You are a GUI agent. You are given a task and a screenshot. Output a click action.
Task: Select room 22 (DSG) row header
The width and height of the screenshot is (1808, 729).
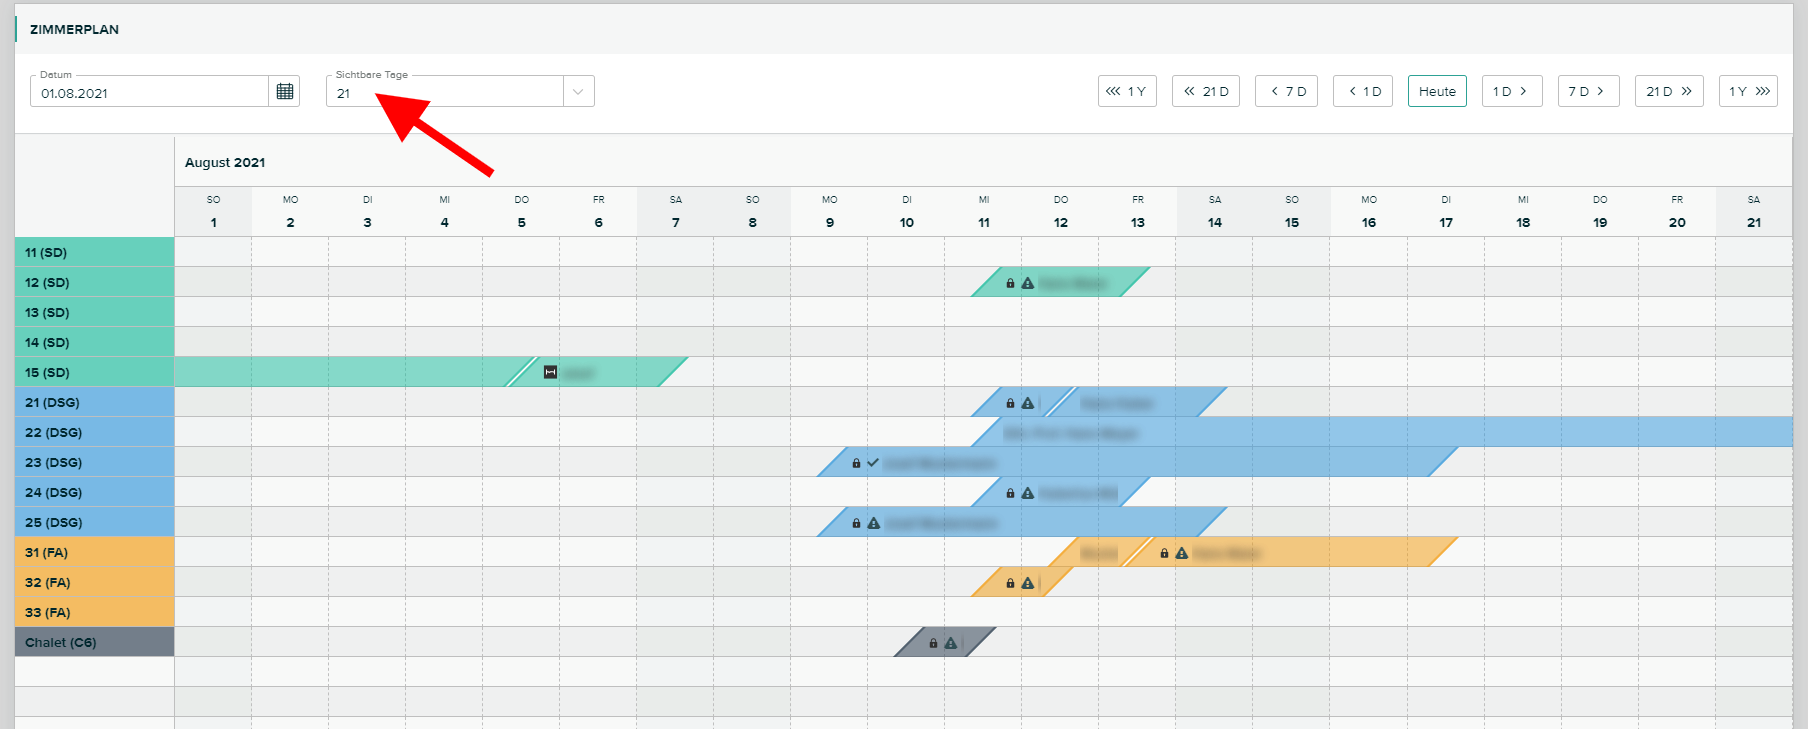pos(94,432)
